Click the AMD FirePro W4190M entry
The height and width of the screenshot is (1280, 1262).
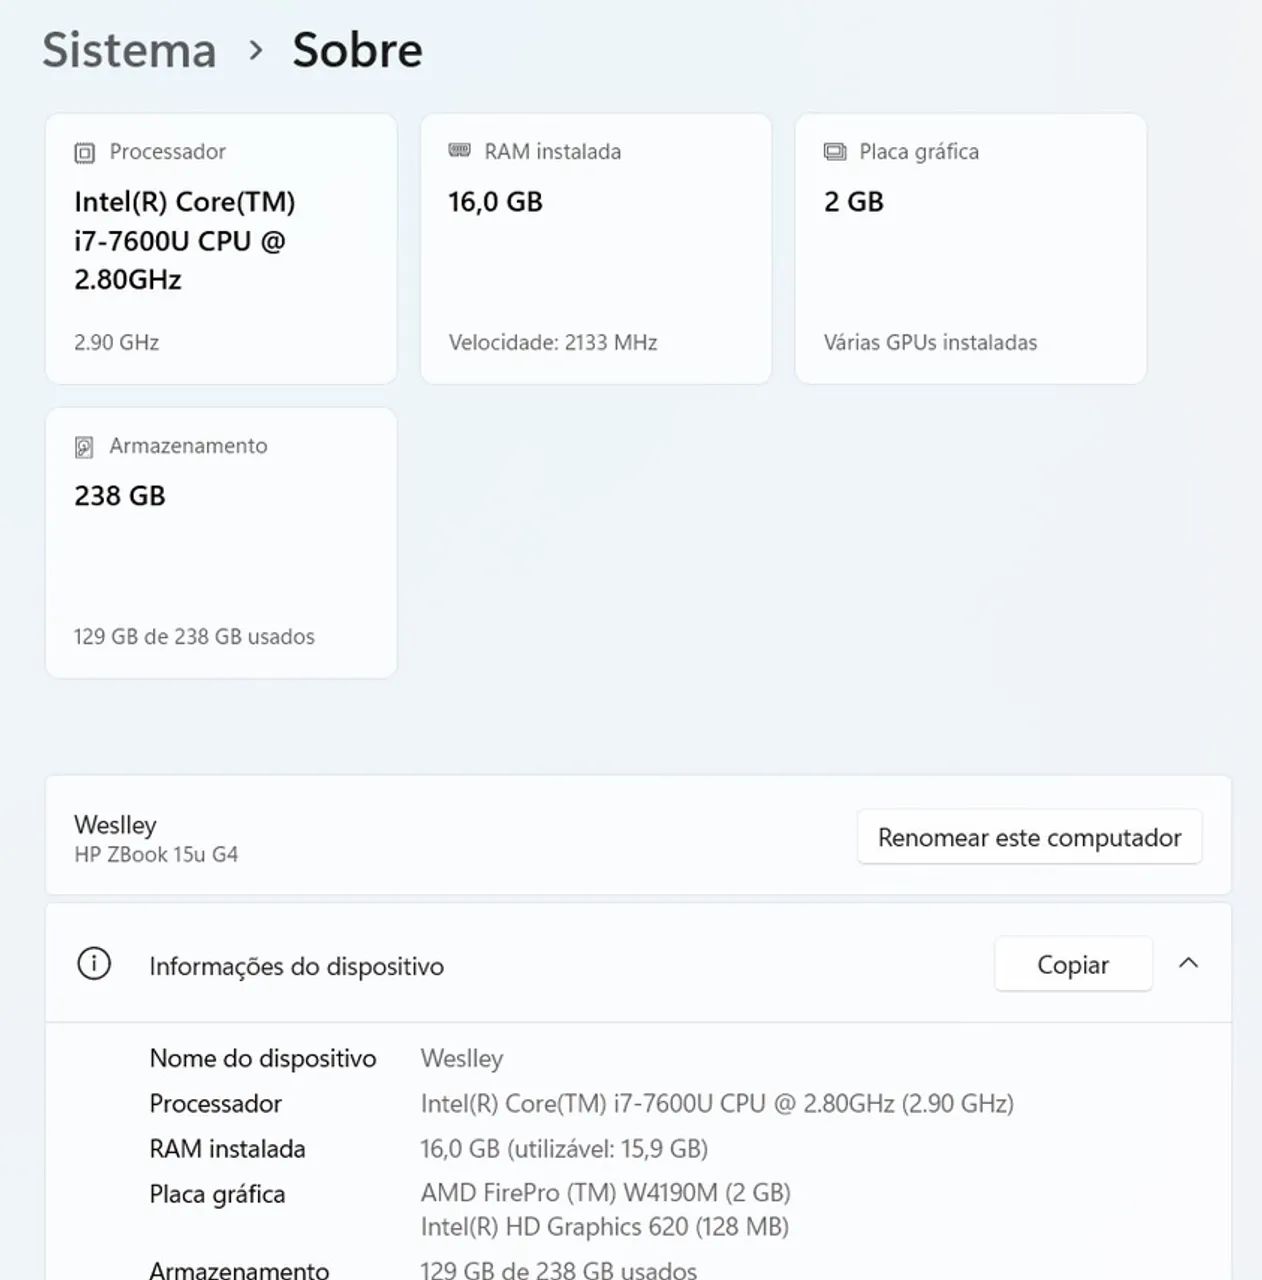click(605, 1192)
